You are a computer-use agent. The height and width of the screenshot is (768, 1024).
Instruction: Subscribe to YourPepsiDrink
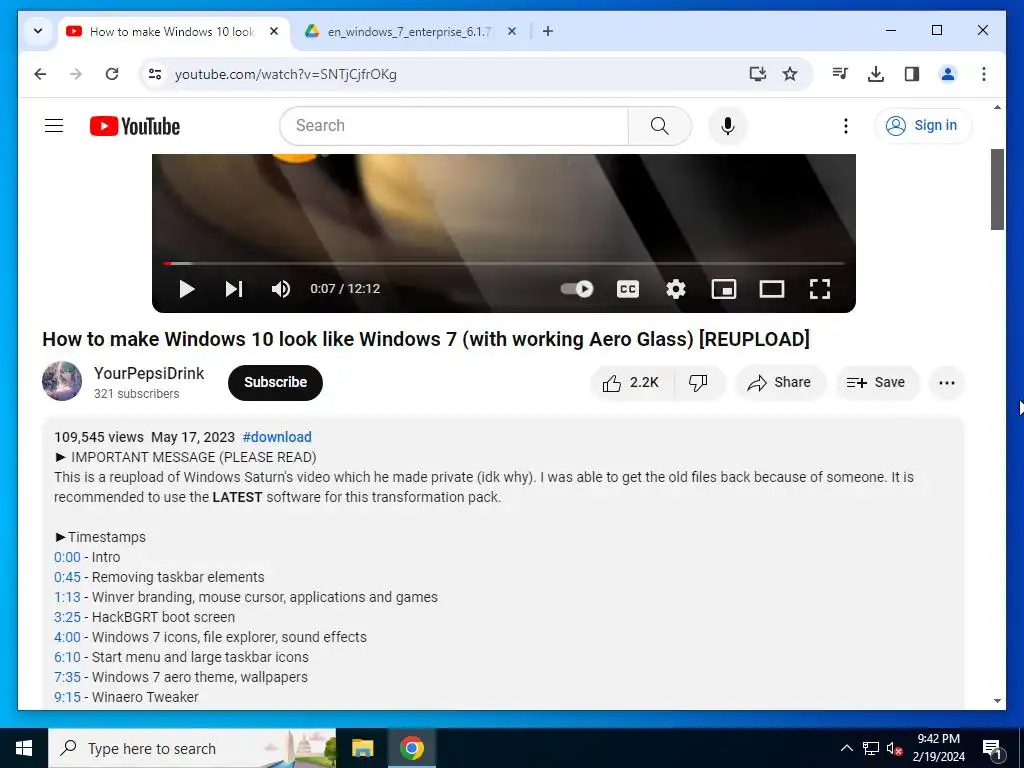pyautogui.click(x=275, y=382)
